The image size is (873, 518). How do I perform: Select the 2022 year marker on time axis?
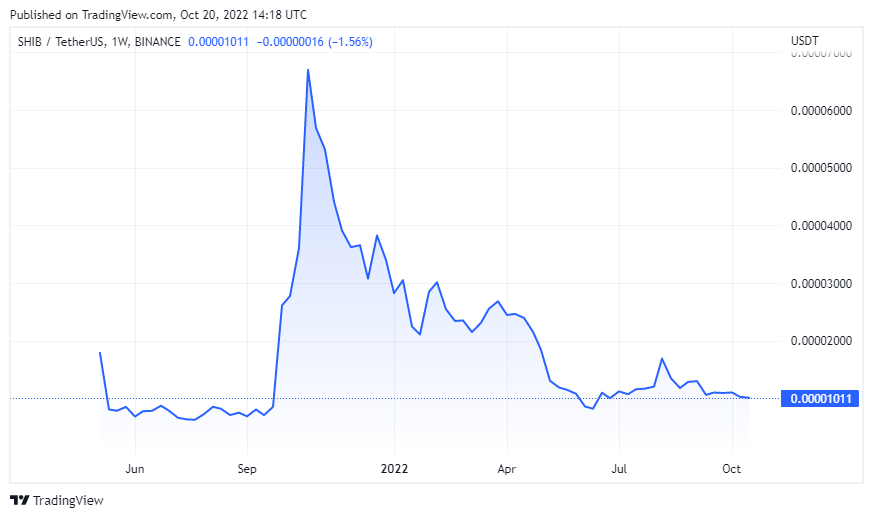pyautogui.click(x=394, y=467)
